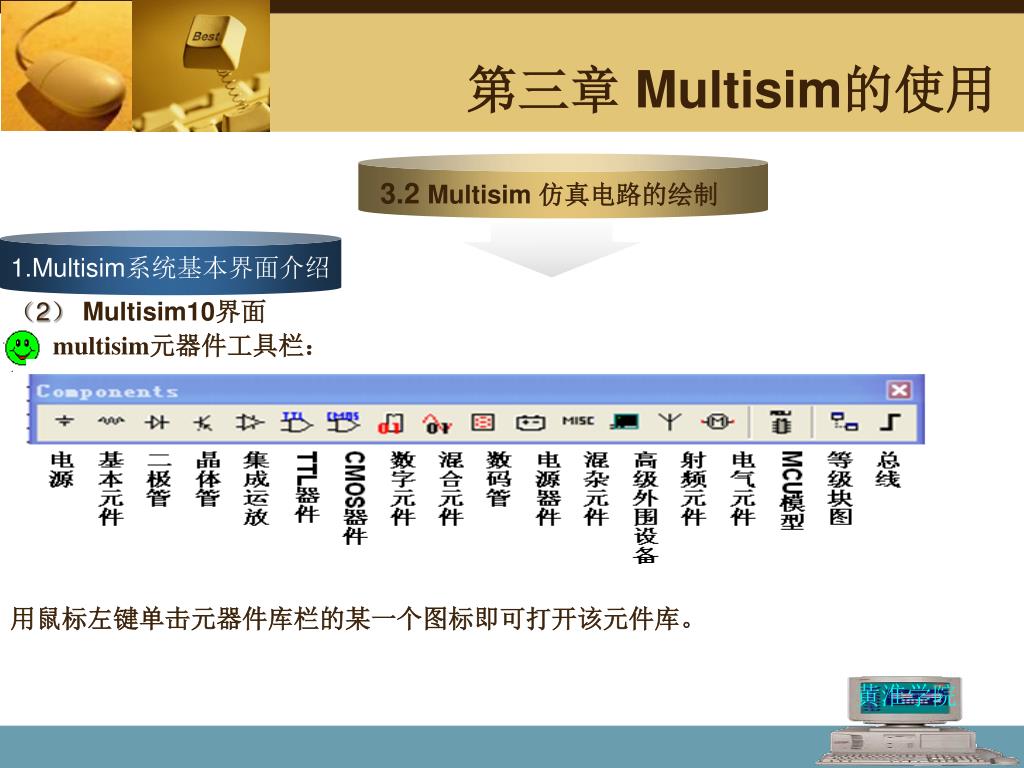Select the Misc Digital components icon
This screenshot has width=1024, height=768.
click(x=391, y=424)
